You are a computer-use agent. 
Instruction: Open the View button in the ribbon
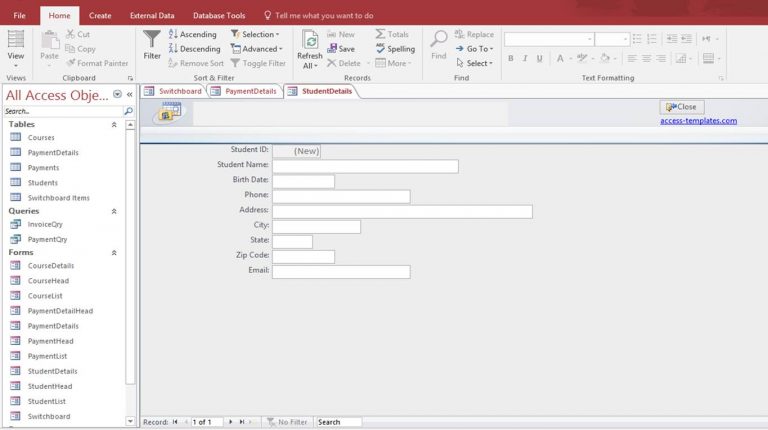click(16, 48)
